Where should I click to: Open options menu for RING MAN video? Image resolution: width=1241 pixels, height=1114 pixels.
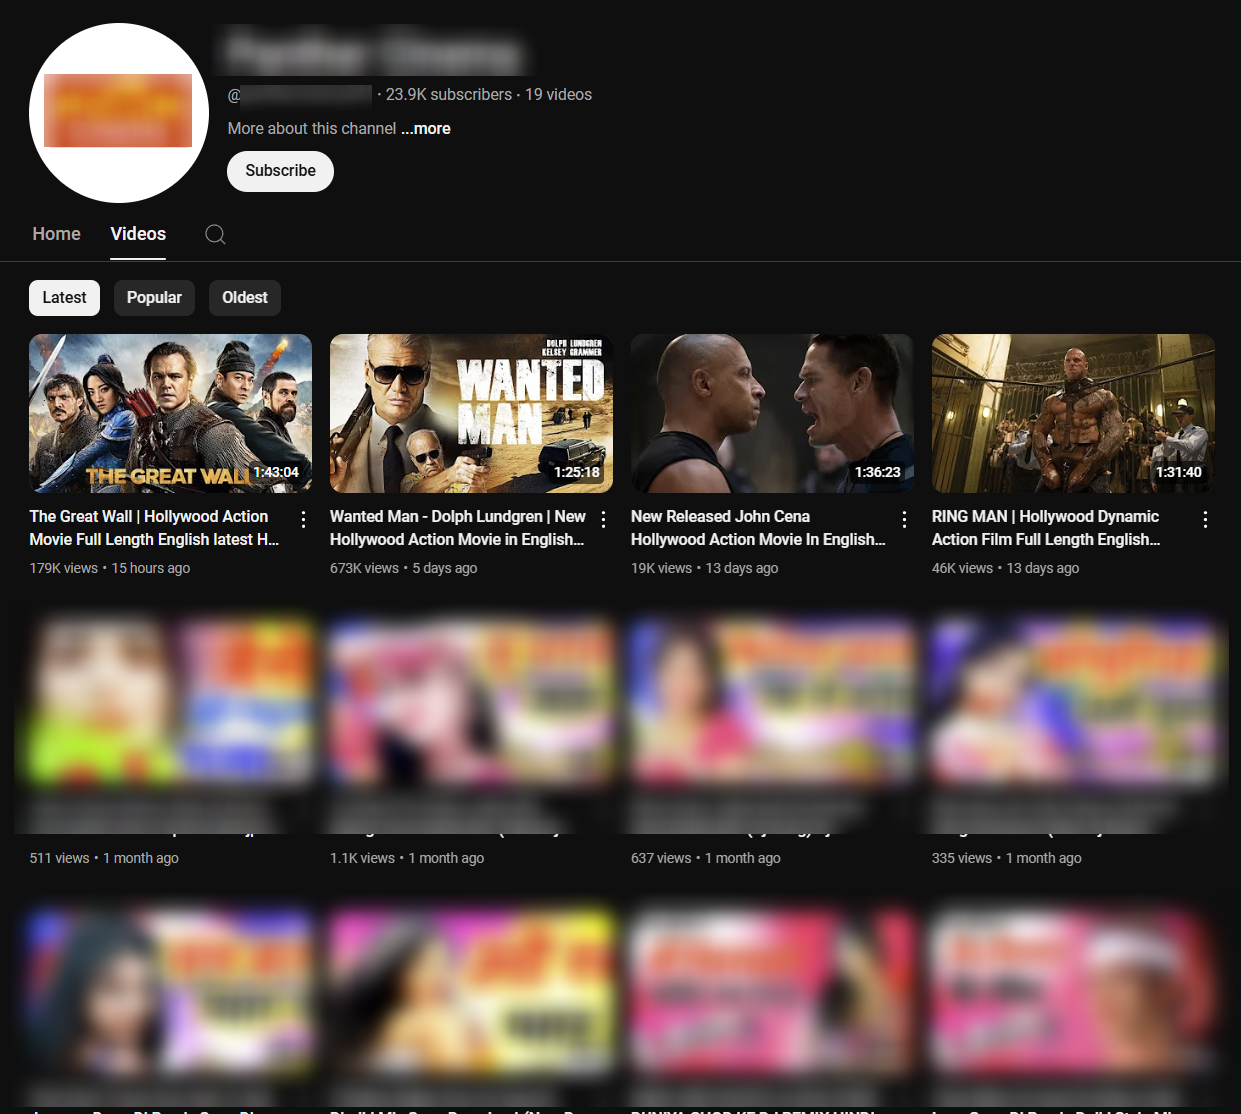coord(1206,519)
